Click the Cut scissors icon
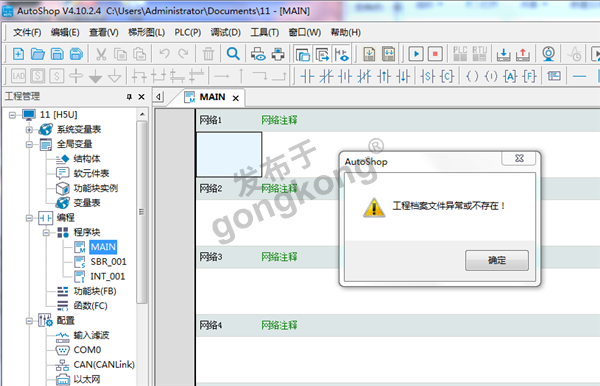The image size is (600, 386). (101, 54)
